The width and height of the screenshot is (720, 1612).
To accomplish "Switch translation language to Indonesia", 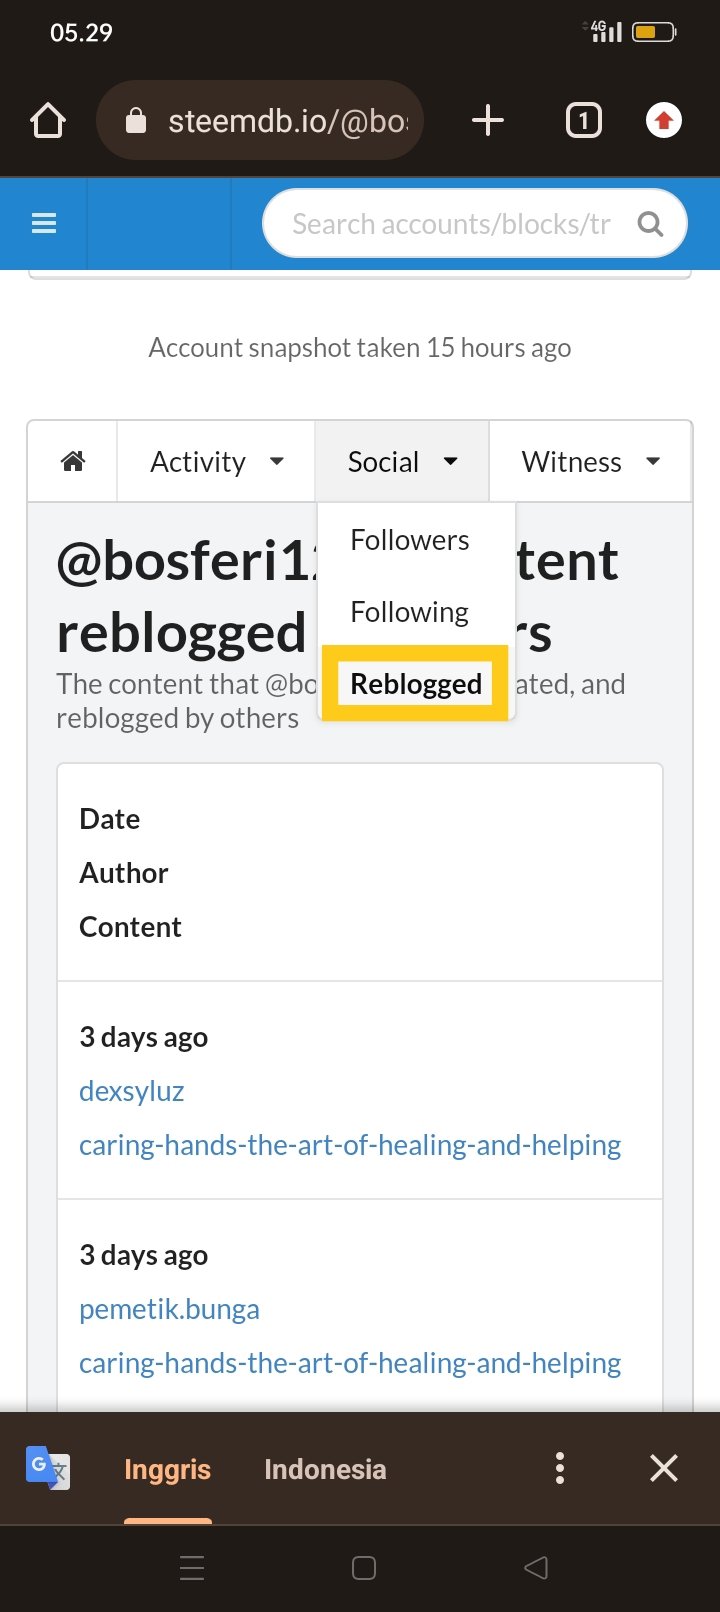I will click(325, 1469).
